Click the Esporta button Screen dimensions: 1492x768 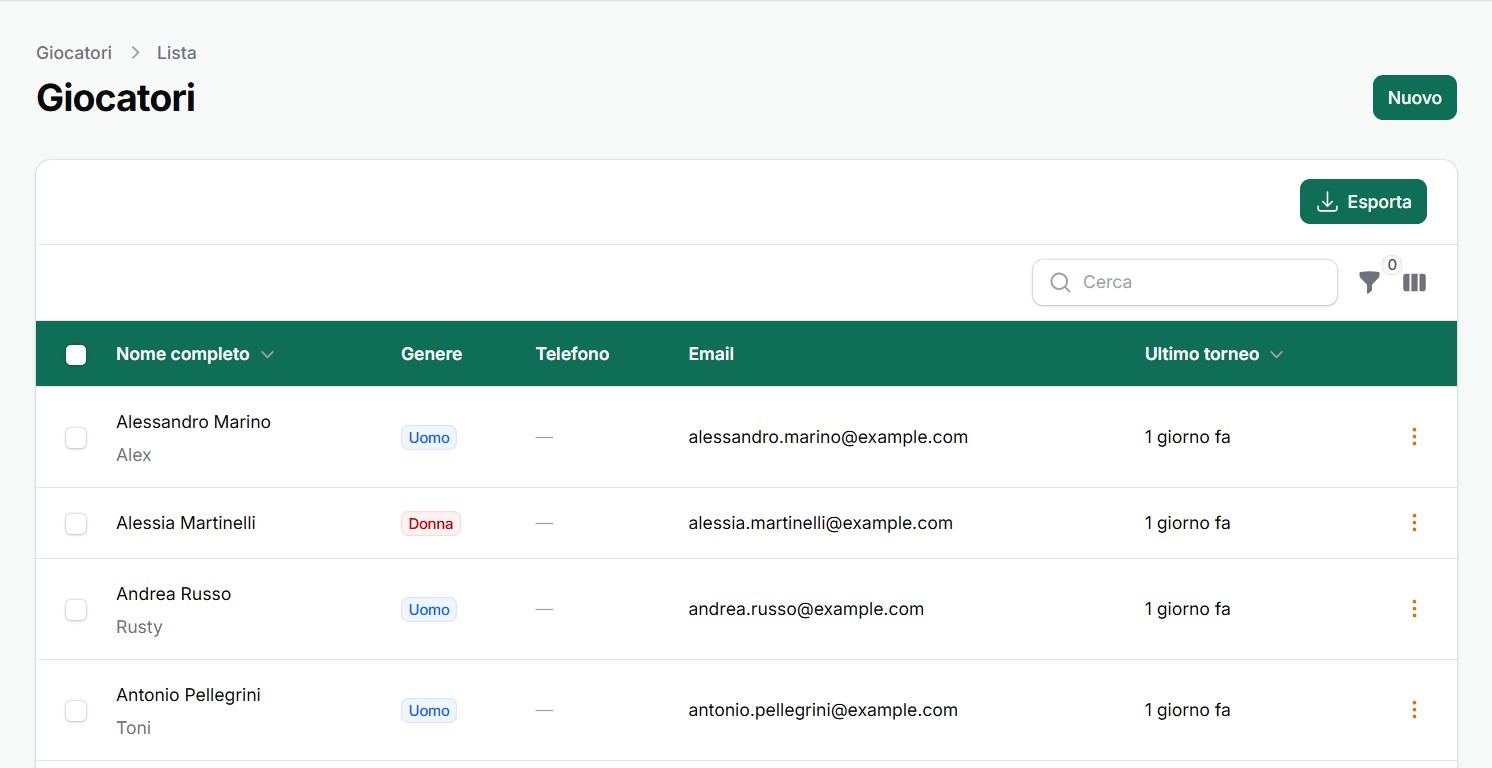pyautogui.click(x=1363, y=202)
